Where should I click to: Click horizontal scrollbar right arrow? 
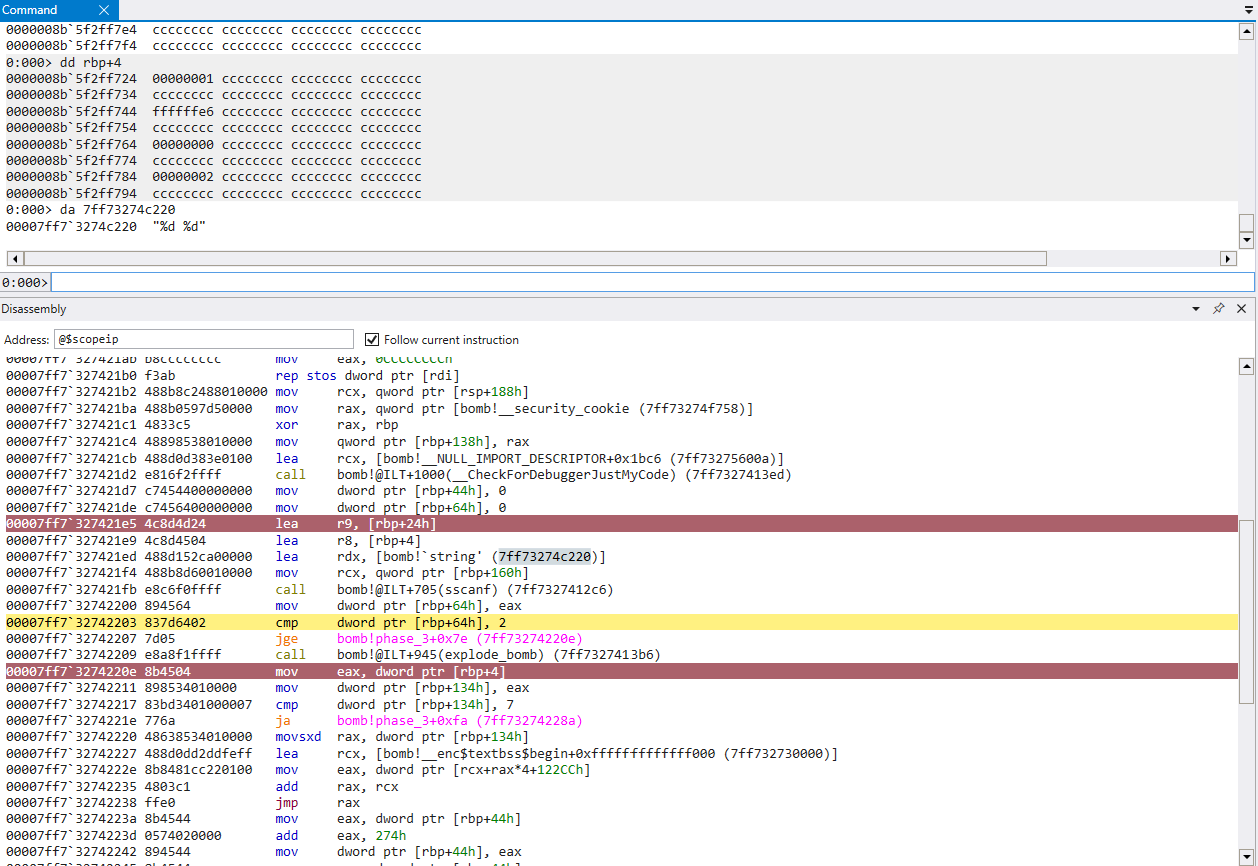(1229, 259)
